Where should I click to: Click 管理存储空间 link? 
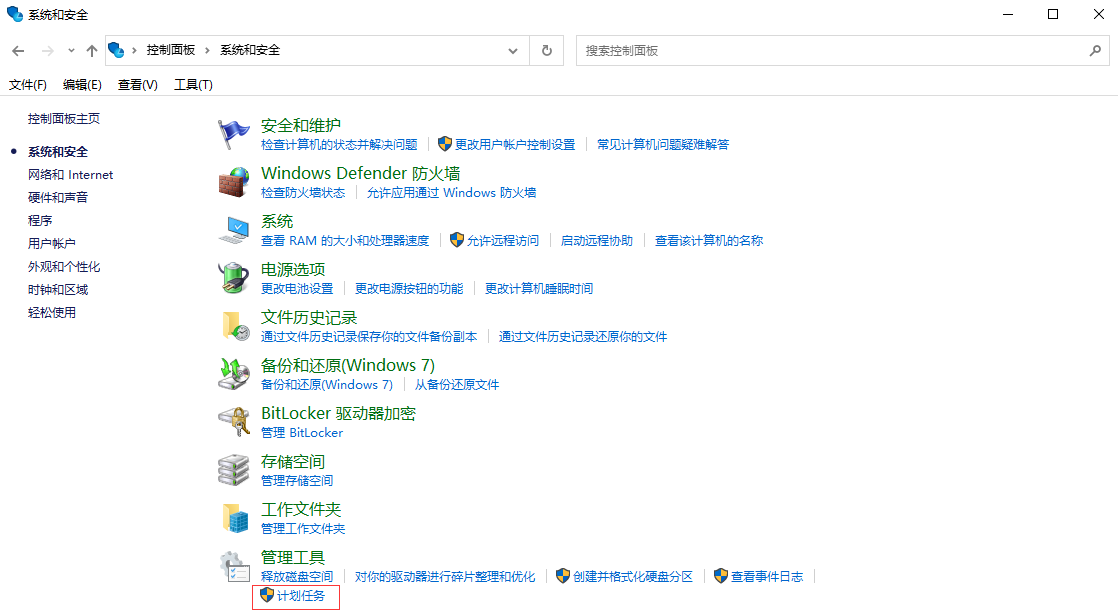click(x=297, y=481)
